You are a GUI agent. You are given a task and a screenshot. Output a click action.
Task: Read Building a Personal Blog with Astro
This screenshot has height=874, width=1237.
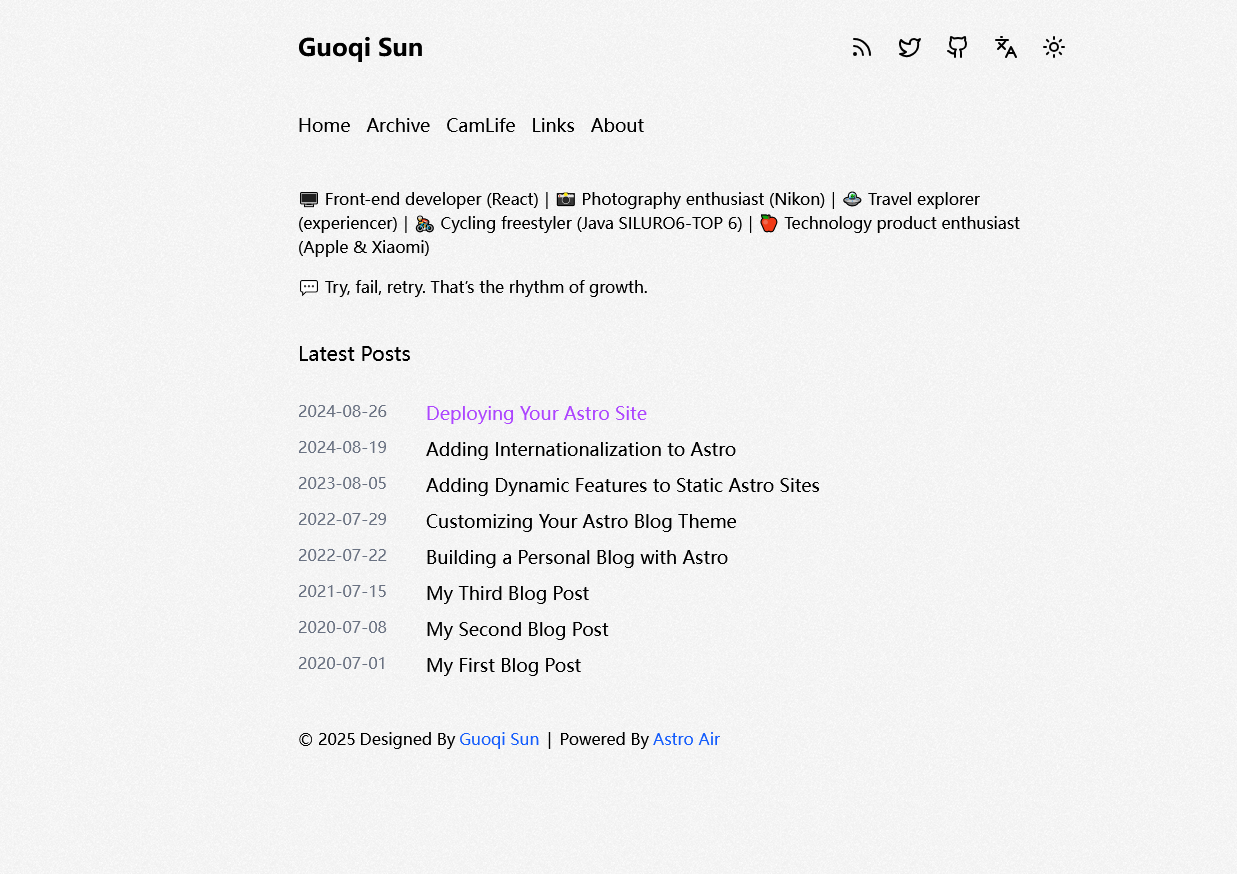pyautogui.click(x=576, y=557)
